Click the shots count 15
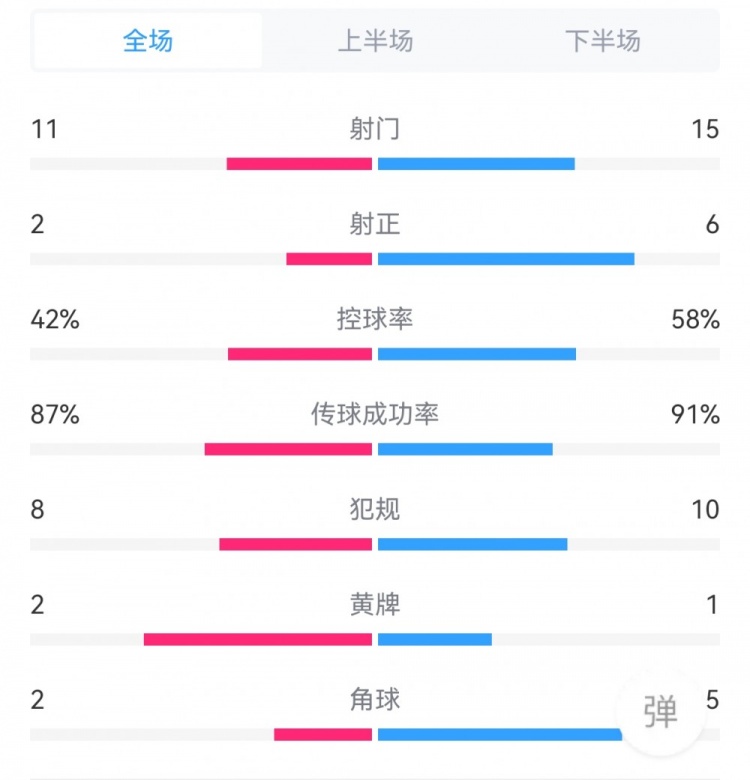The width and height of the screenshot is (750, 780). pos(705,129)
